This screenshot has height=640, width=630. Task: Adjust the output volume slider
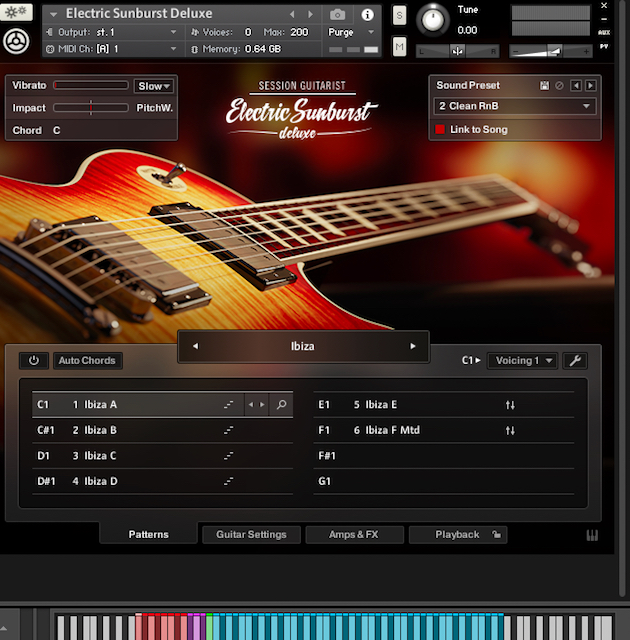[550, 51]
